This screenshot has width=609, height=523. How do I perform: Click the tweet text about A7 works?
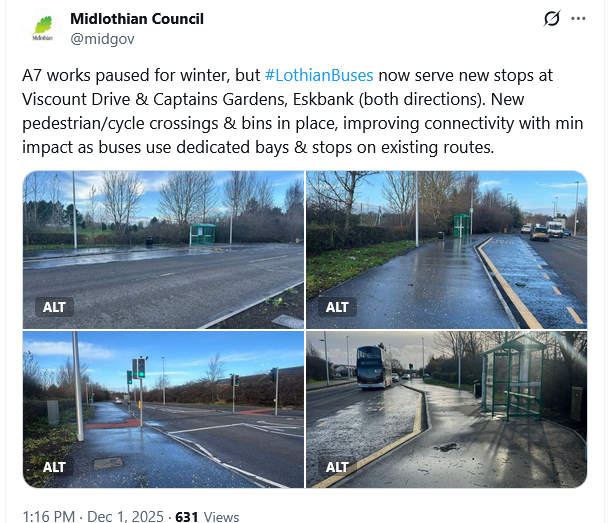(x=303, y=111)
